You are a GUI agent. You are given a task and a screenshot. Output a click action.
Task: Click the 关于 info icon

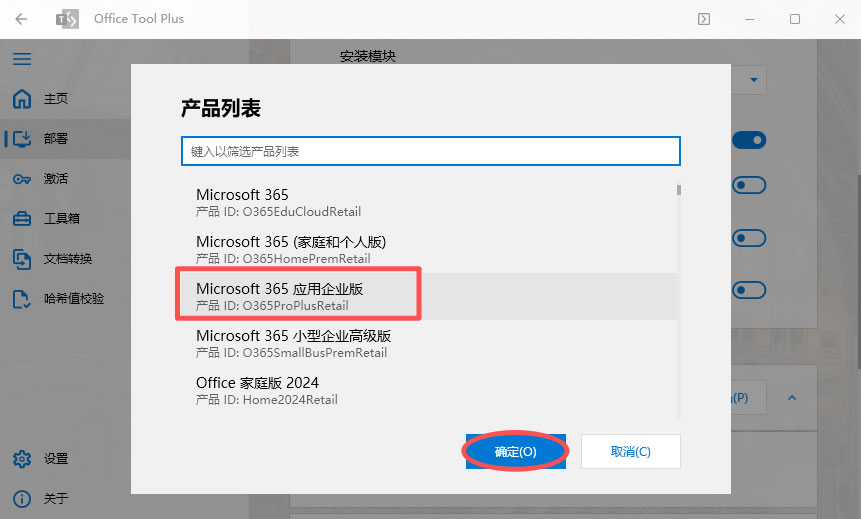coord(22,499)
